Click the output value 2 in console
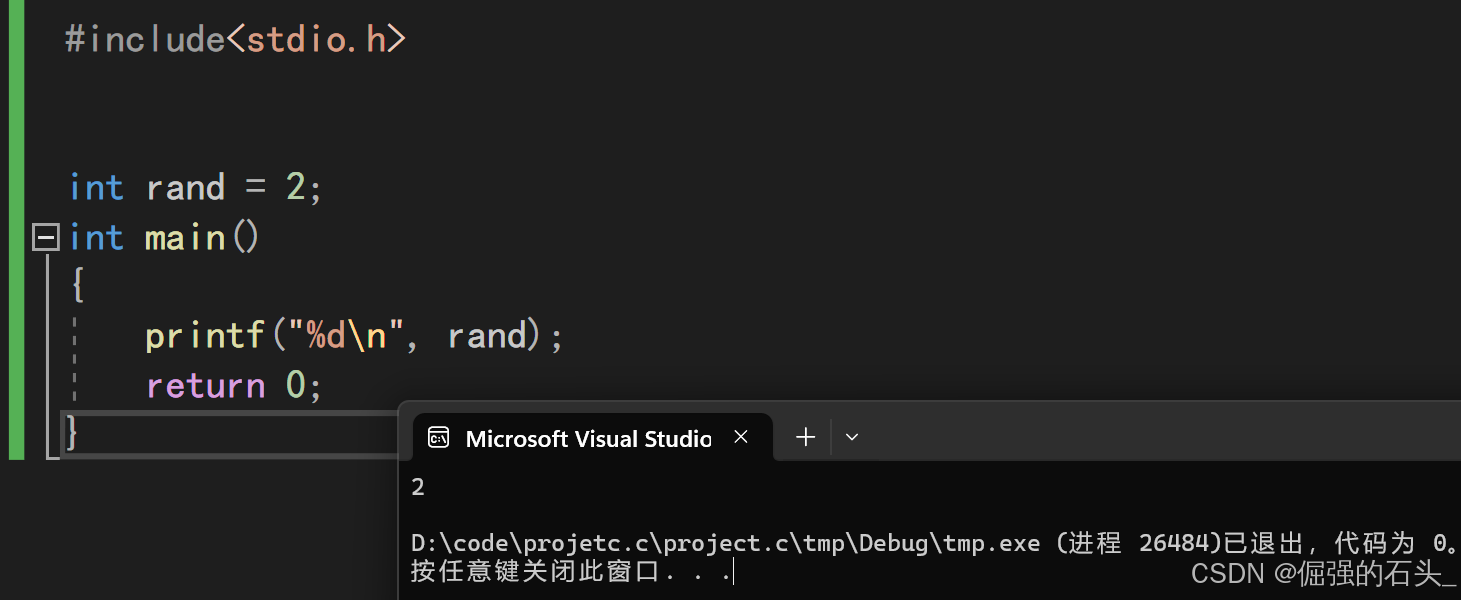The image size is (1461, 600). click(x=418, y=487)
